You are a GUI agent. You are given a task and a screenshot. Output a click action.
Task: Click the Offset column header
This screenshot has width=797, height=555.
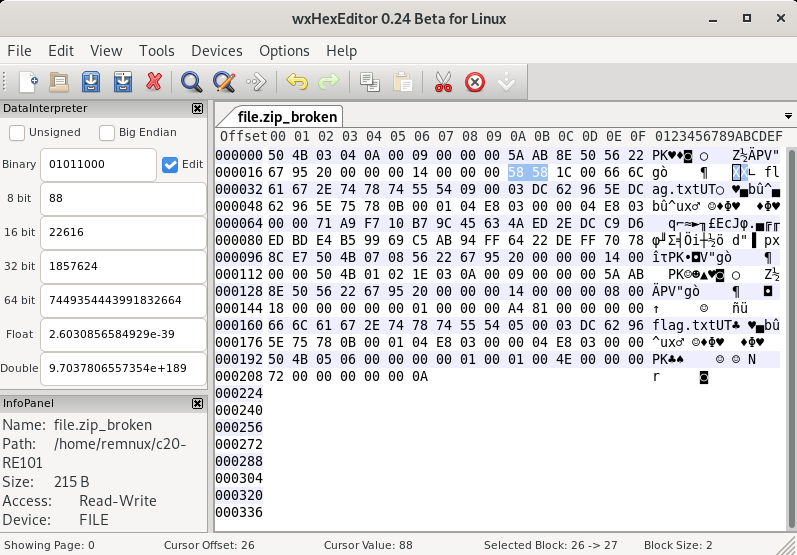tap(243, 137)
